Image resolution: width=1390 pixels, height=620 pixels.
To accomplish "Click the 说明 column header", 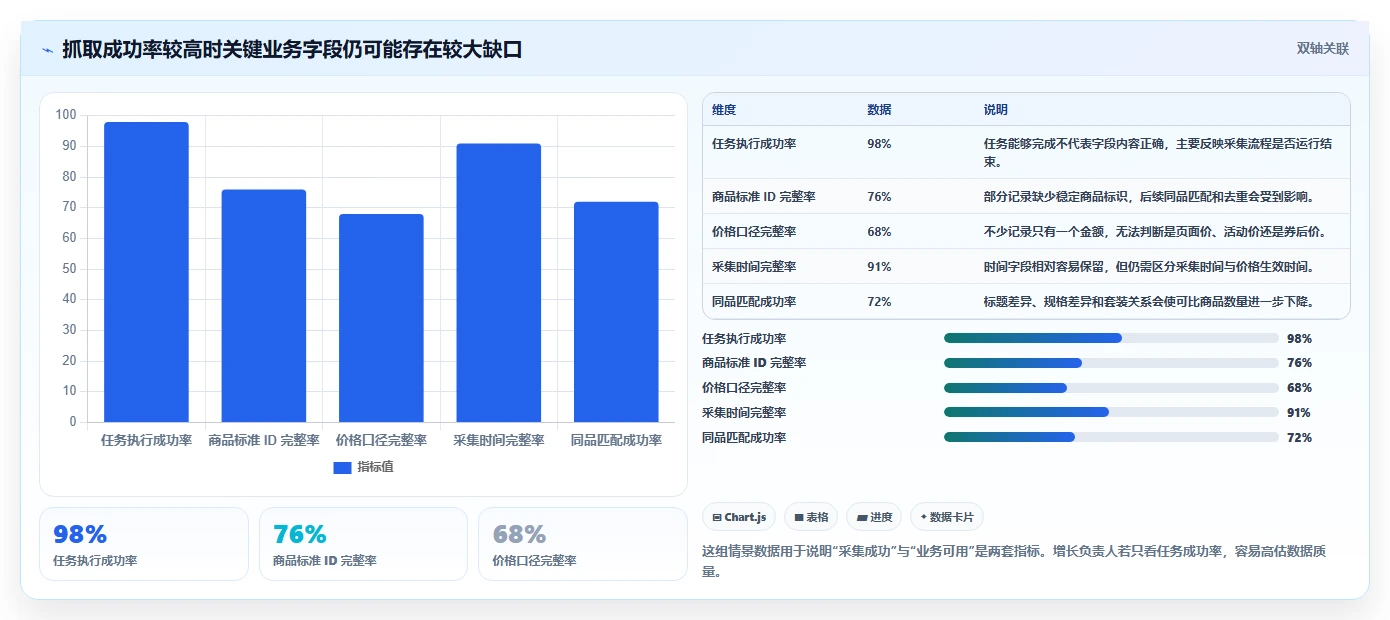I will 996,110.
